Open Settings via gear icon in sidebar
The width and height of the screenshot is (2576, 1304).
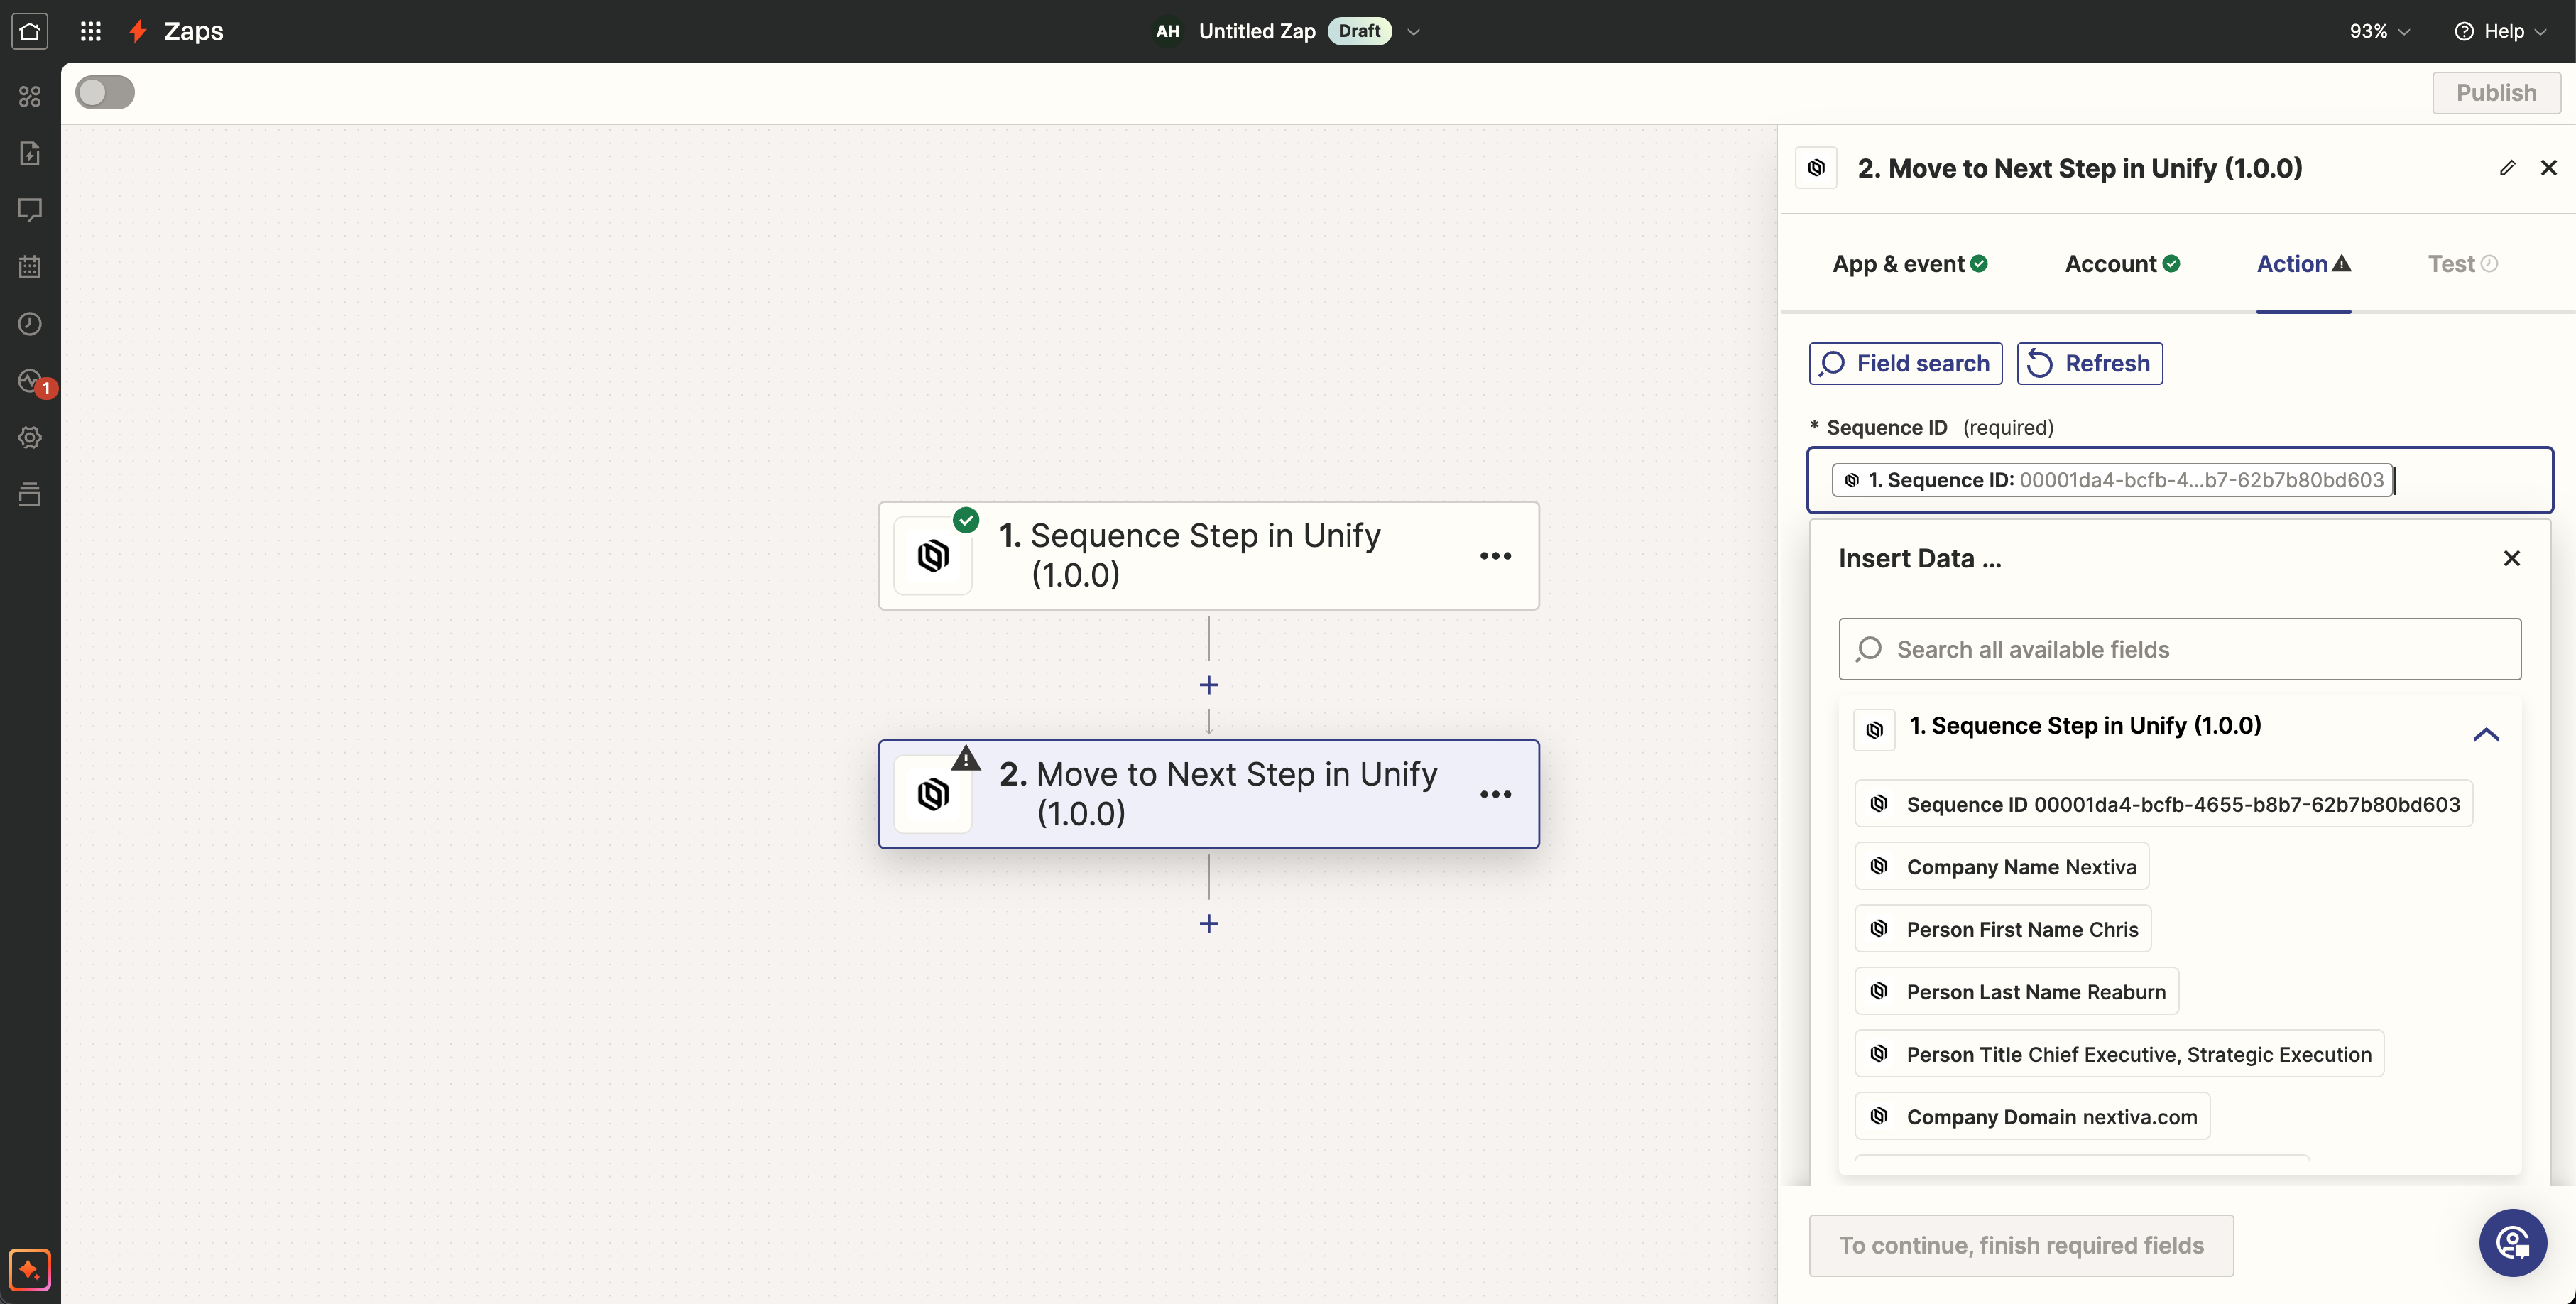(x=29, y=437)
